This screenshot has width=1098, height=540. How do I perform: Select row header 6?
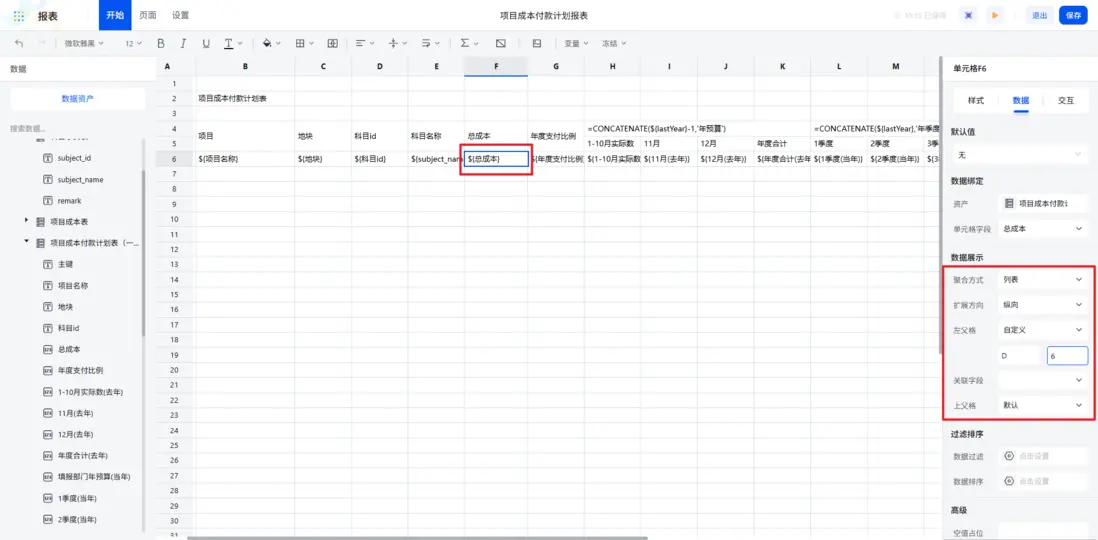pyautogui.click(x=174, y=159)
